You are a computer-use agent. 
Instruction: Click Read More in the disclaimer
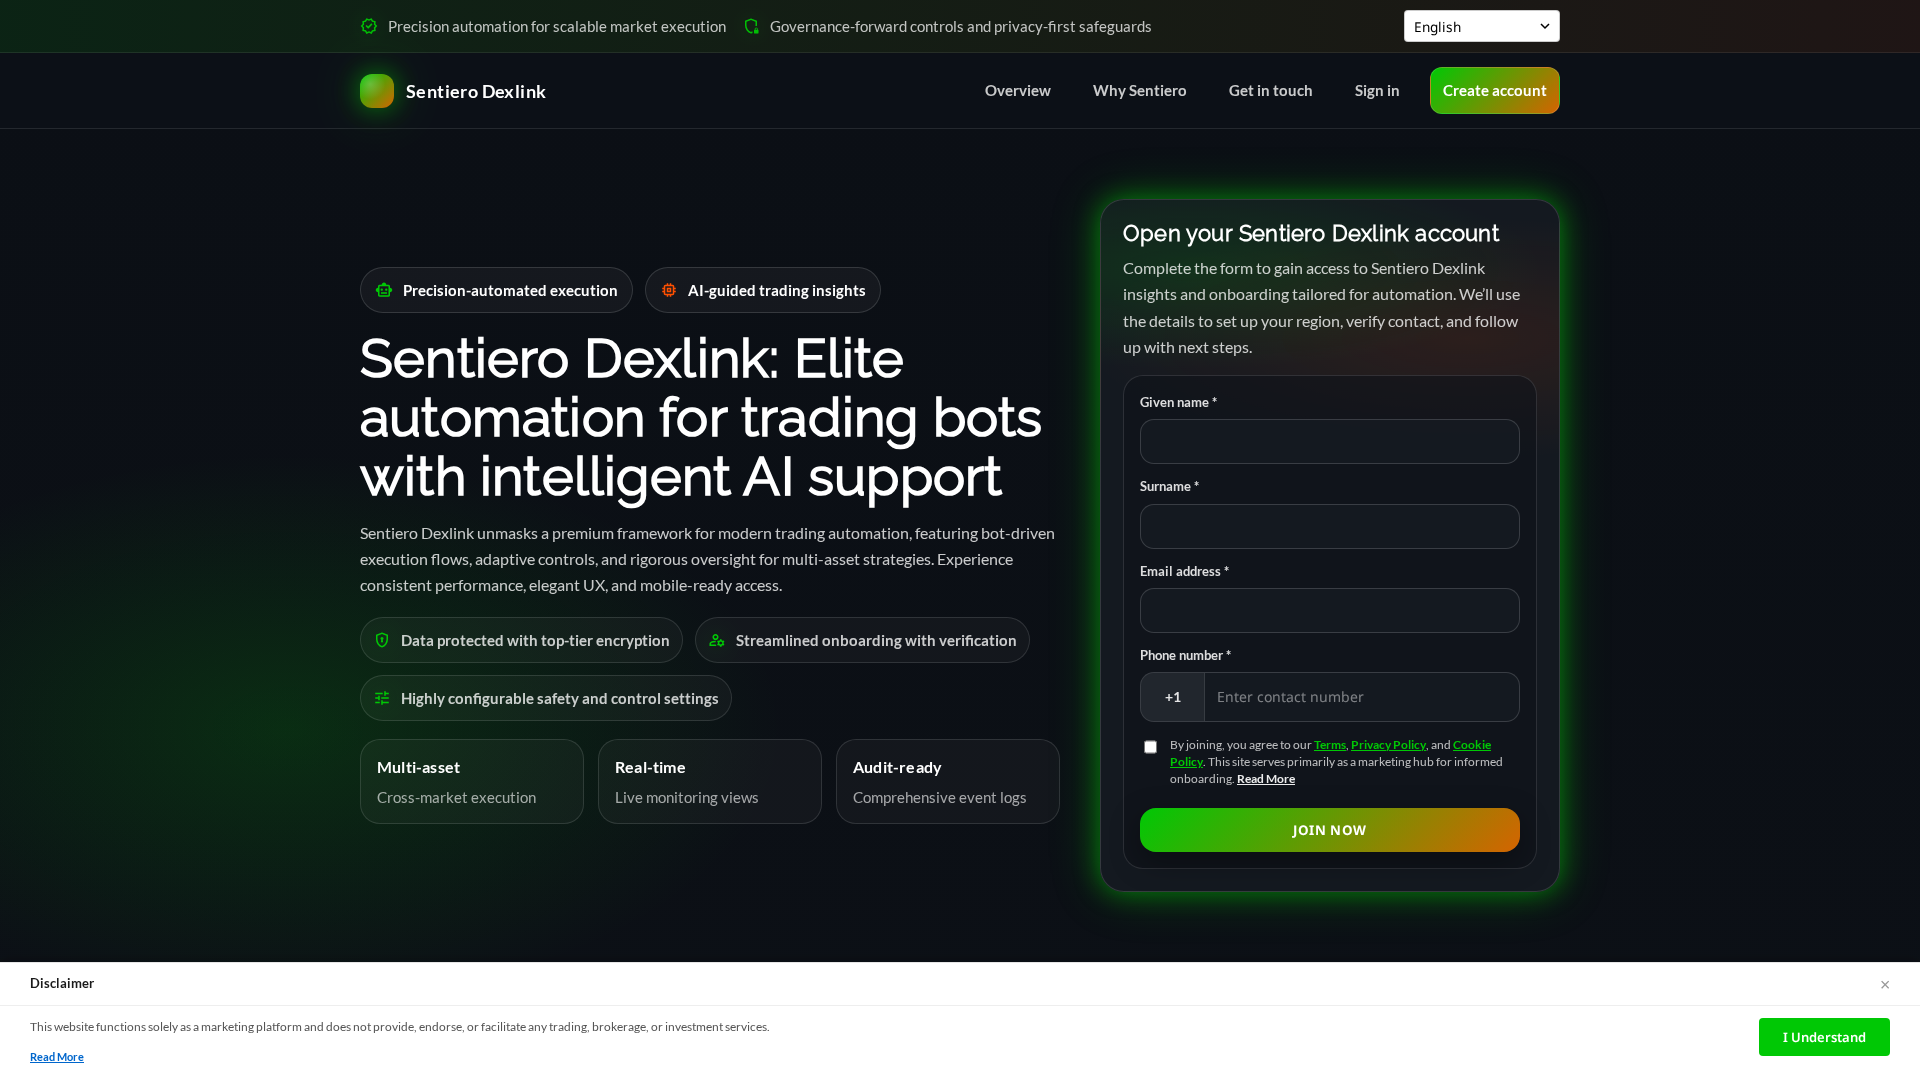pyautogui.click(x=57, y=1057)
